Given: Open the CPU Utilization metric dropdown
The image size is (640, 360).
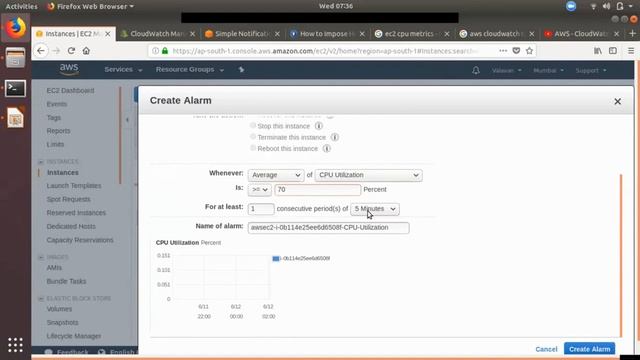Looking at the screenshot, I should click(369, 175).
